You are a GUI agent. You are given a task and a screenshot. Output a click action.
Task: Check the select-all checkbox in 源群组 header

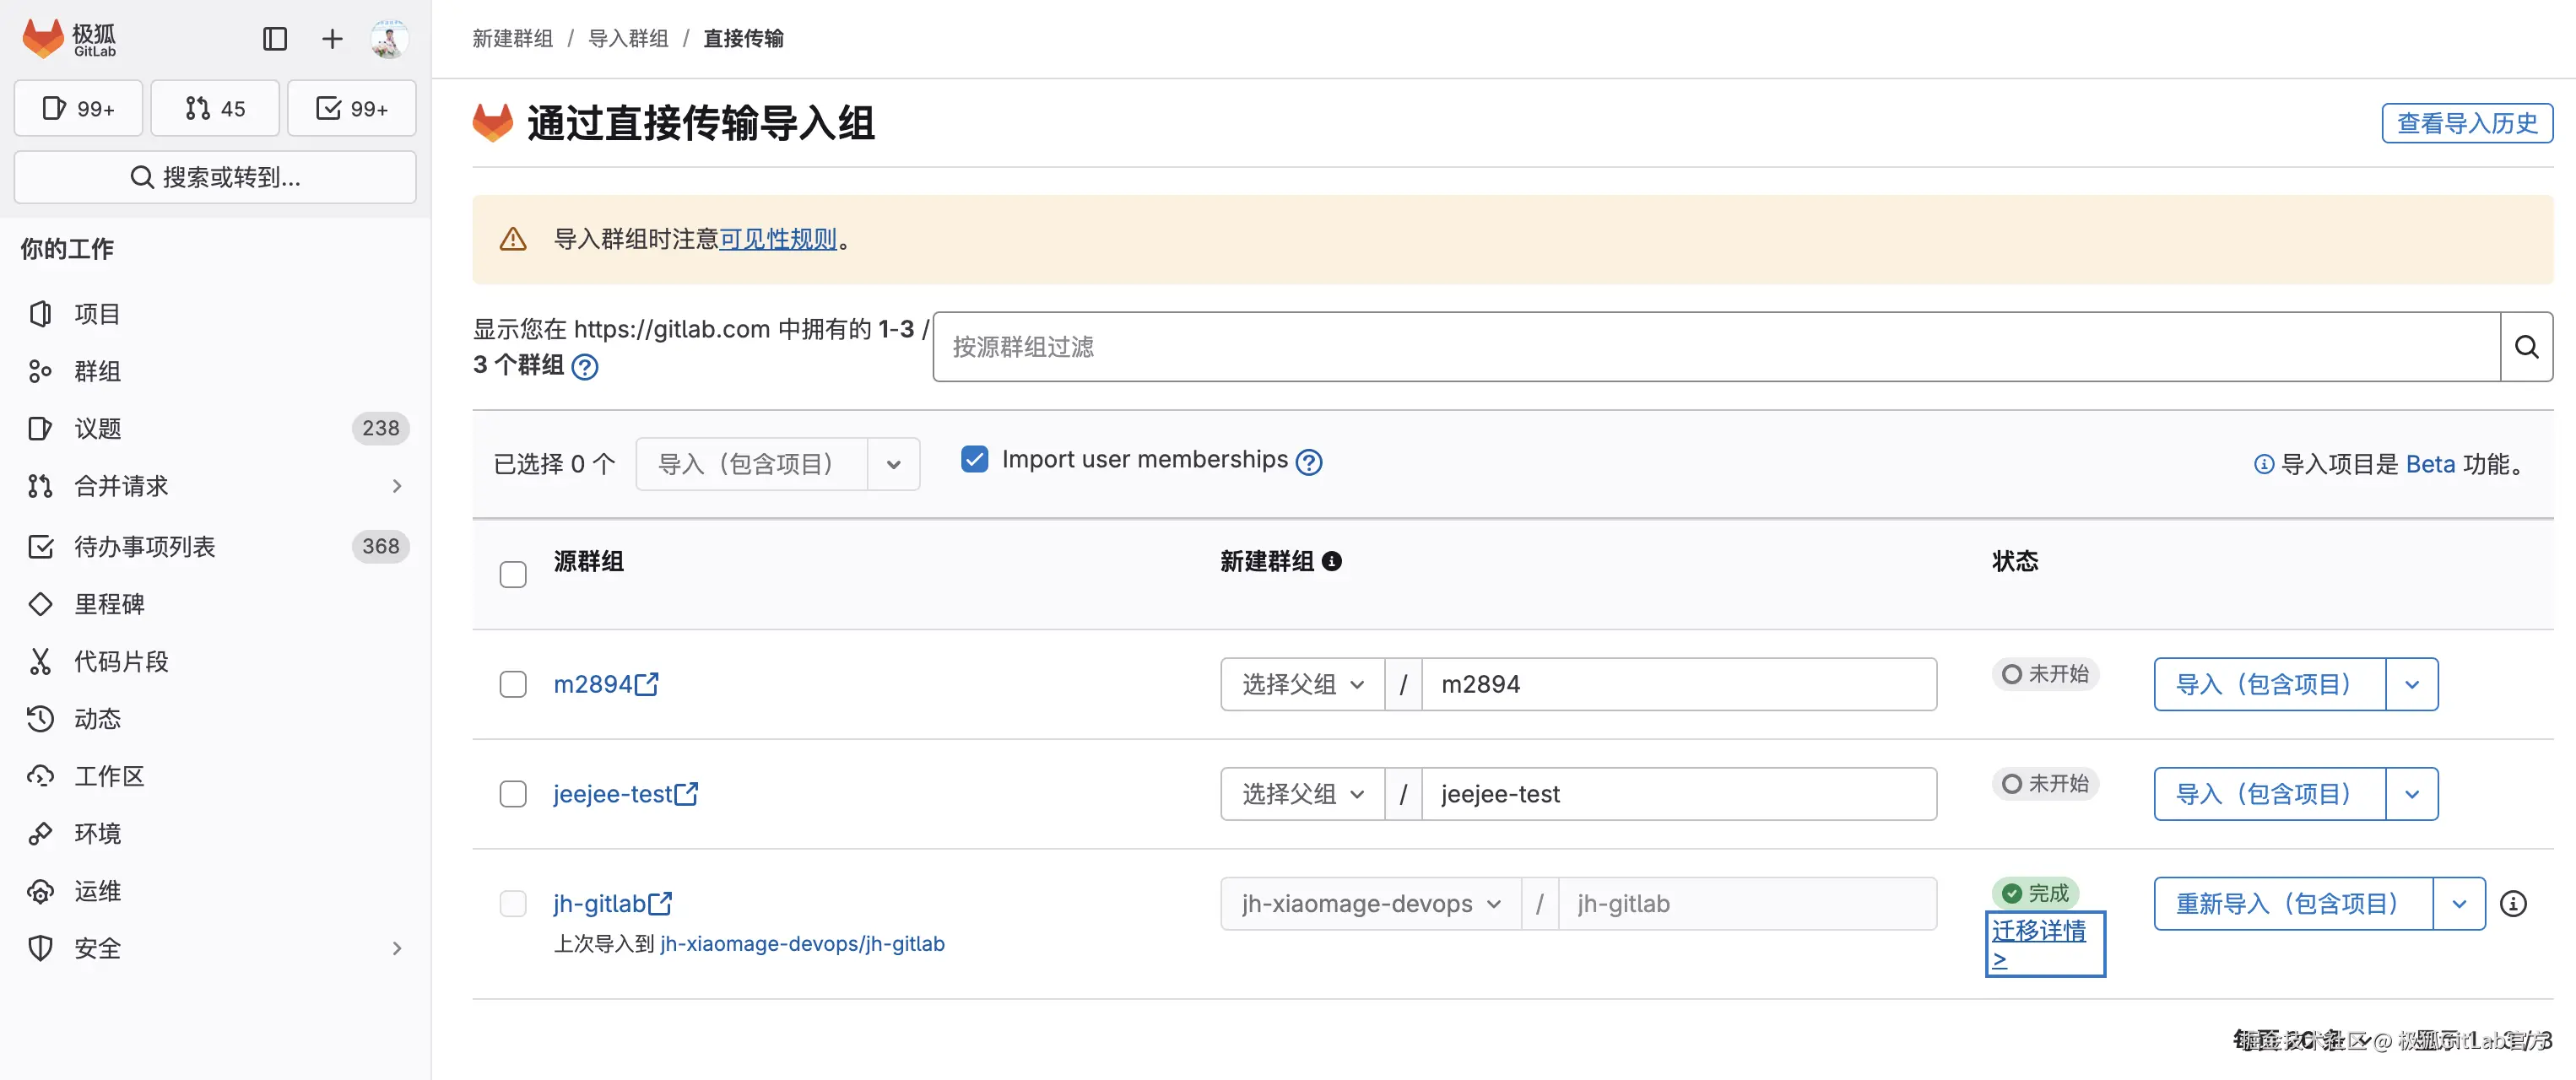[513, 574]
